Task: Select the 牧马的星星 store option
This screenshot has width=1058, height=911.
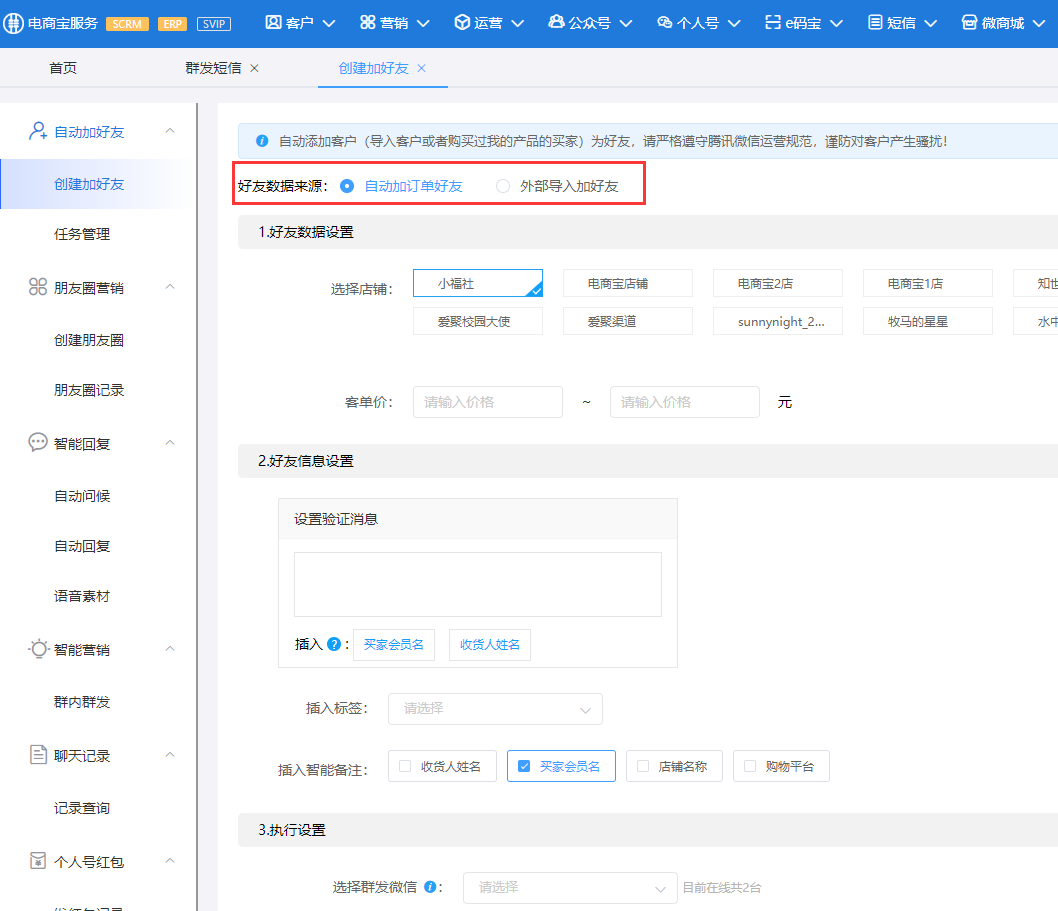Action: [928, 321]
